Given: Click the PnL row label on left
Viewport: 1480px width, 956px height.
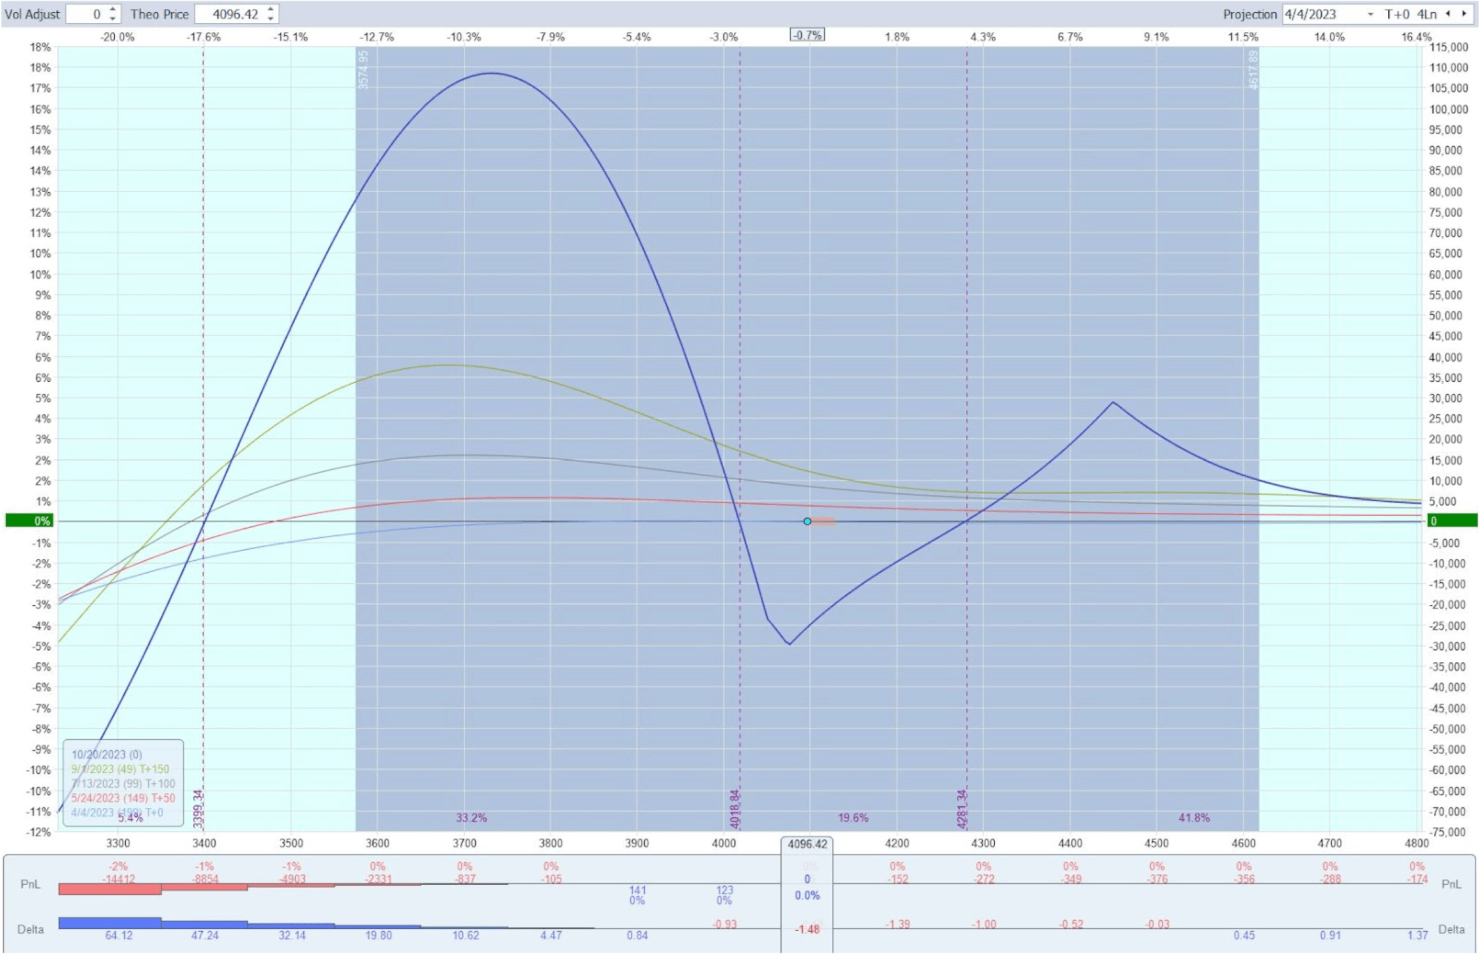Looking at the screenshot, I should click(30, 885).
